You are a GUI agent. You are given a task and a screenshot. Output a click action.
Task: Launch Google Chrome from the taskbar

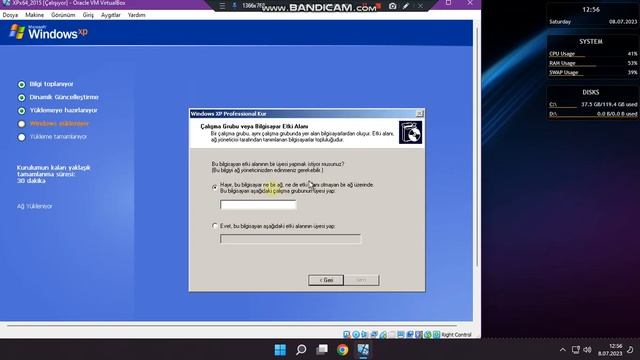click(x=342, y=350)
